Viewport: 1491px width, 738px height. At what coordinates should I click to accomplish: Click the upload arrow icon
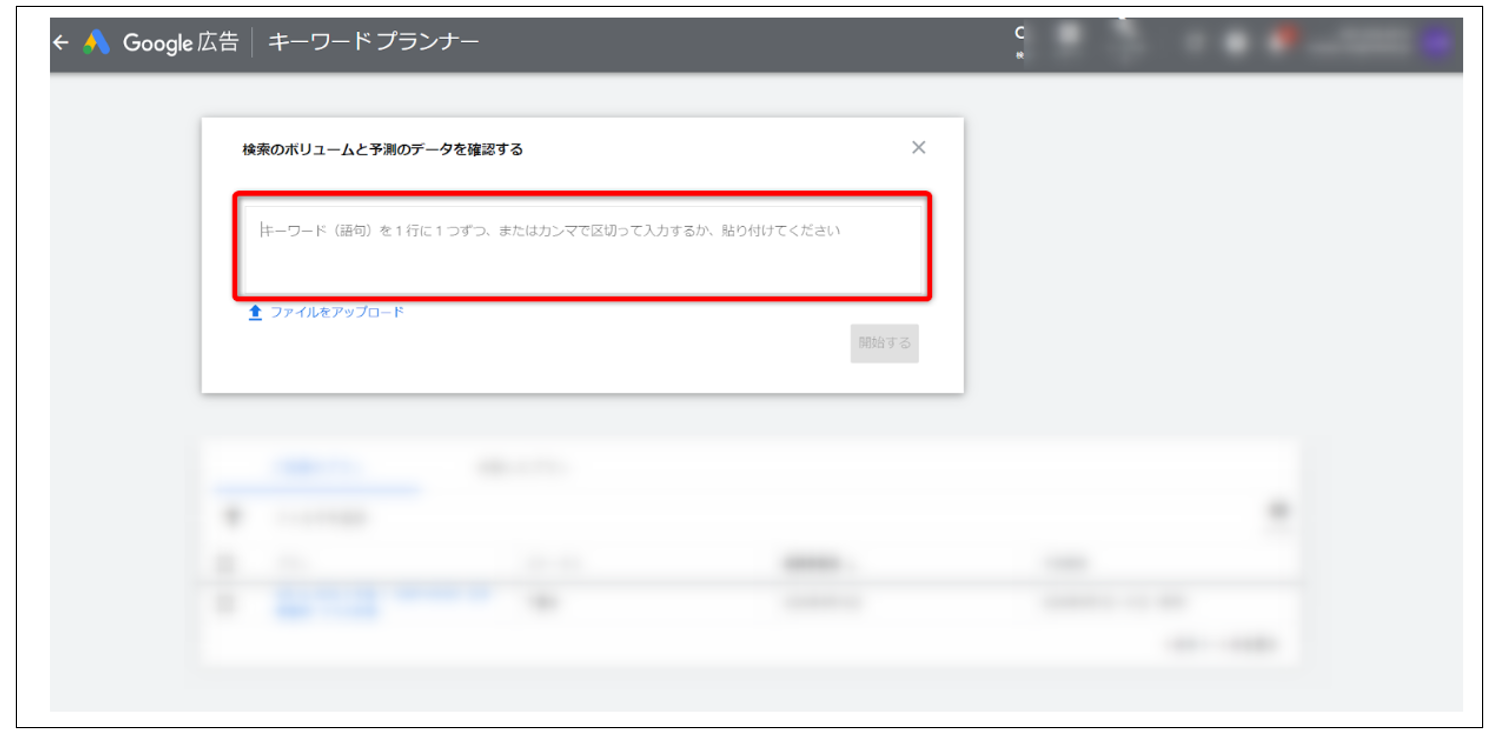tap(255, 313)
